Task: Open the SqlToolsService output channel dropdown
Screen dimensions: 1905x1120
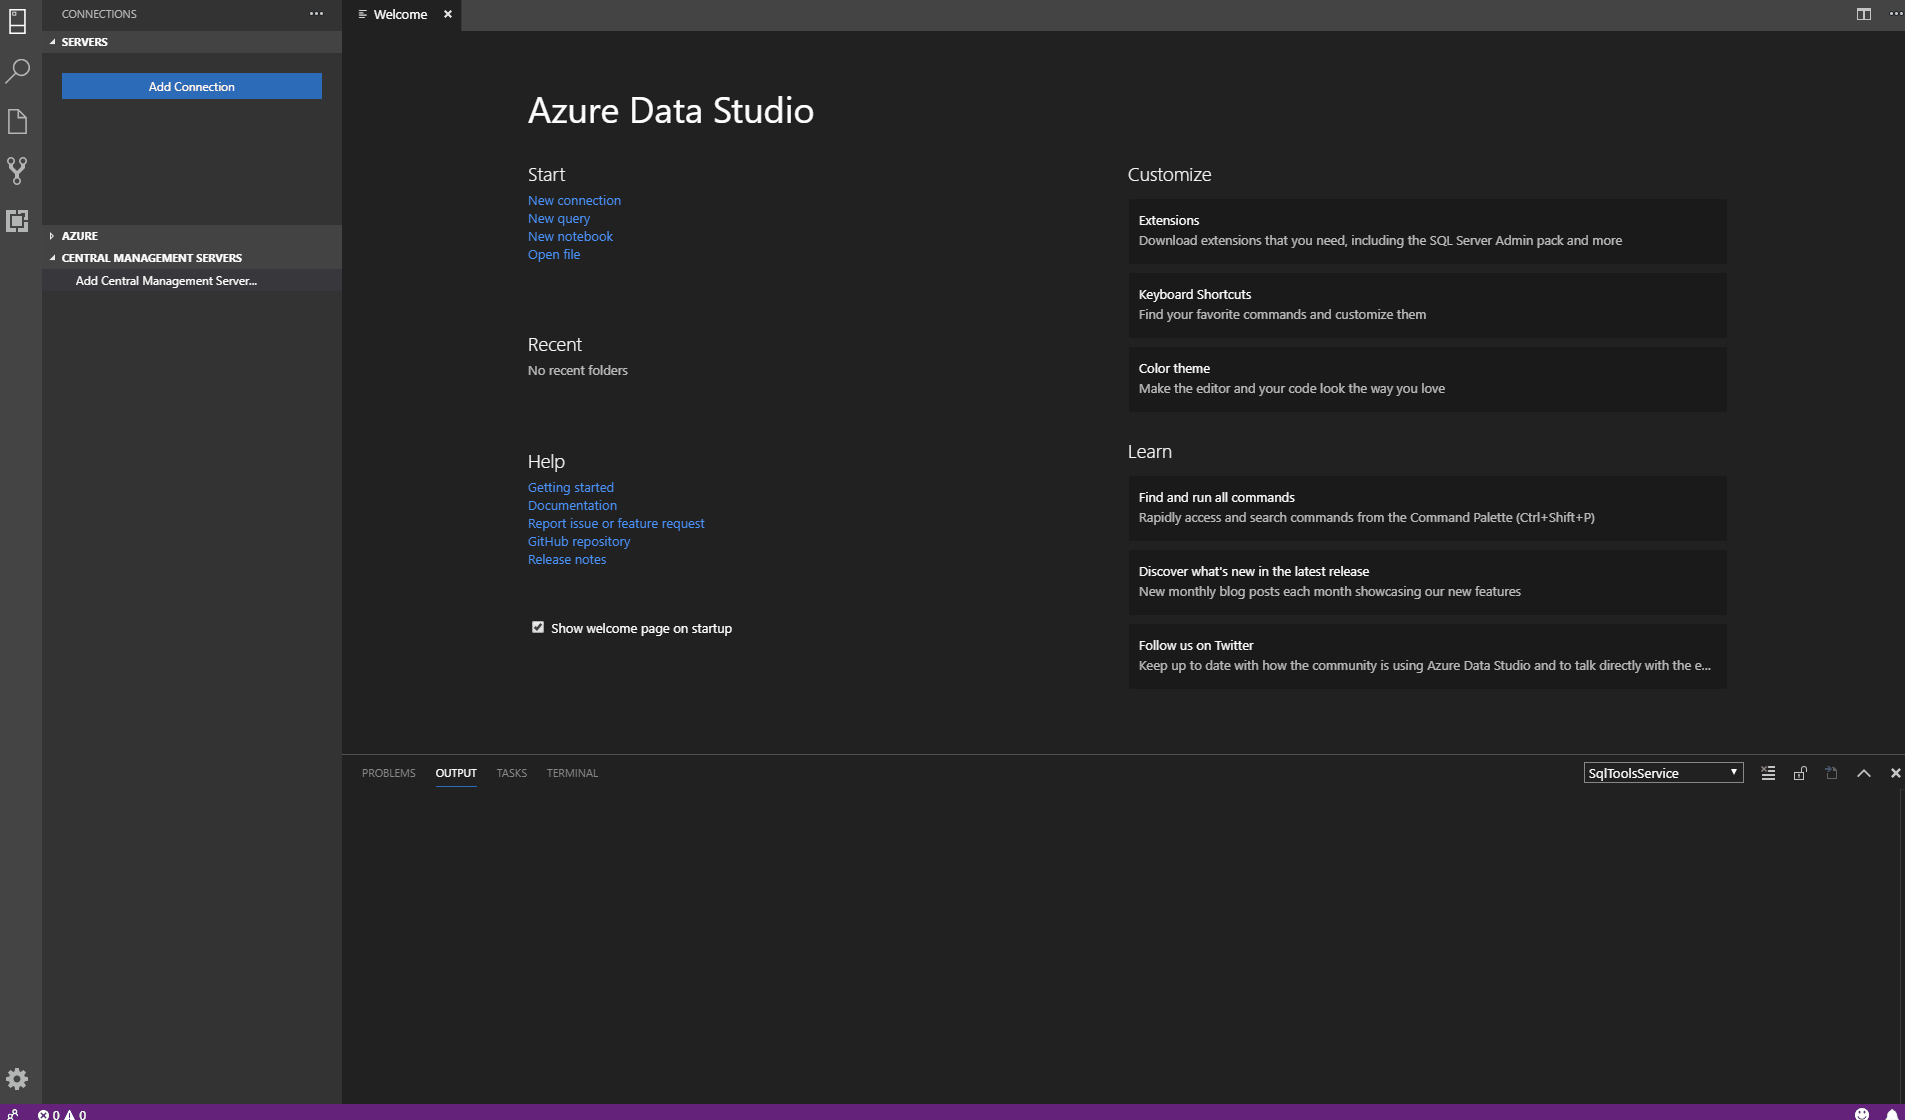Action: pos(1662,772)
